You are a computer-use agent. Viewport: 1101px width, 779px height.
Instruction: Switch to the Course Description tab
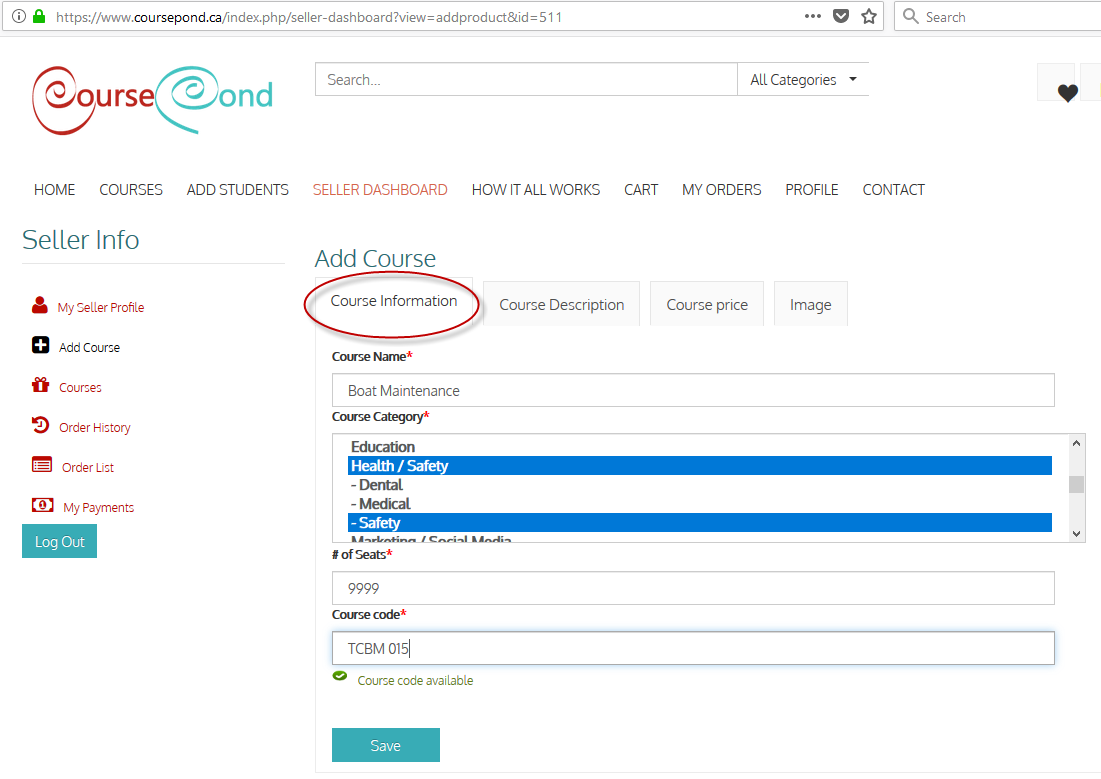[x=562, y=305]
